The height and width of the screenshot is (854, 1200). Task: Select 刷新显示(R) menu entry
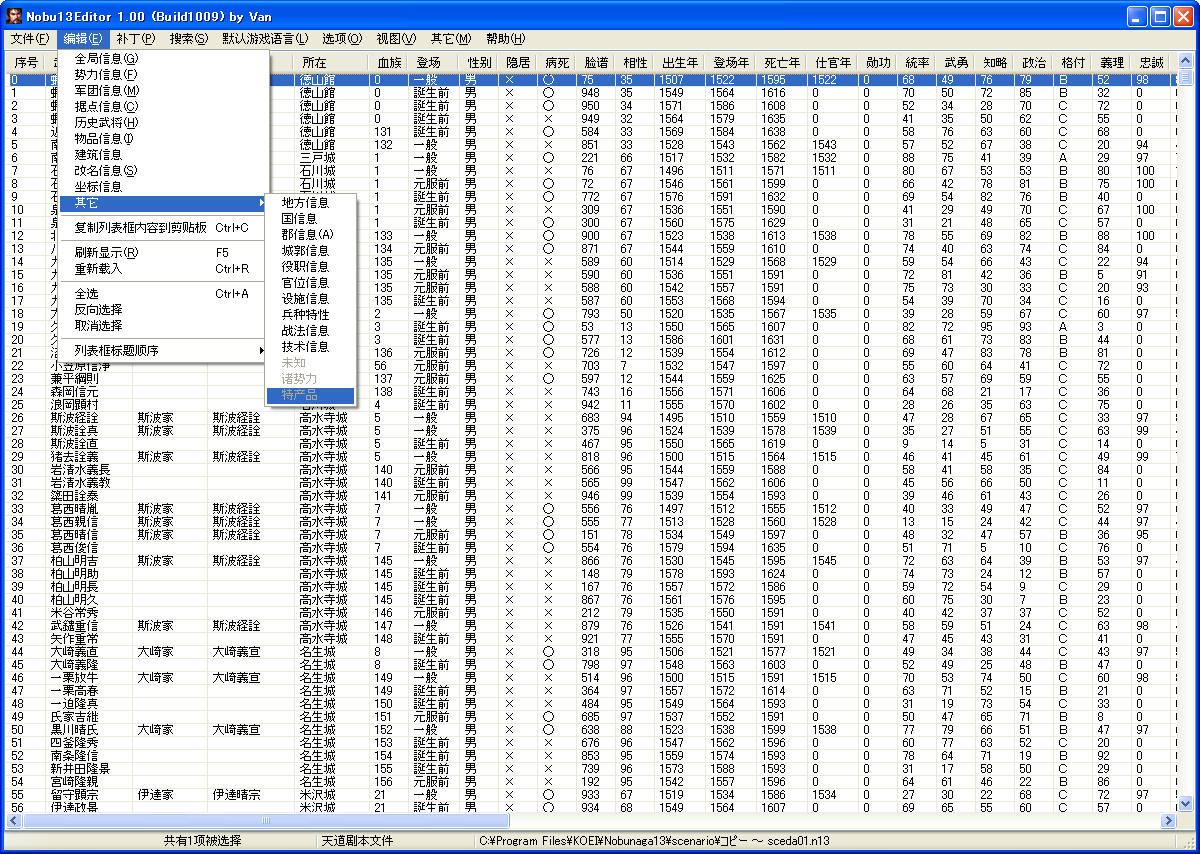coord(163,253)
